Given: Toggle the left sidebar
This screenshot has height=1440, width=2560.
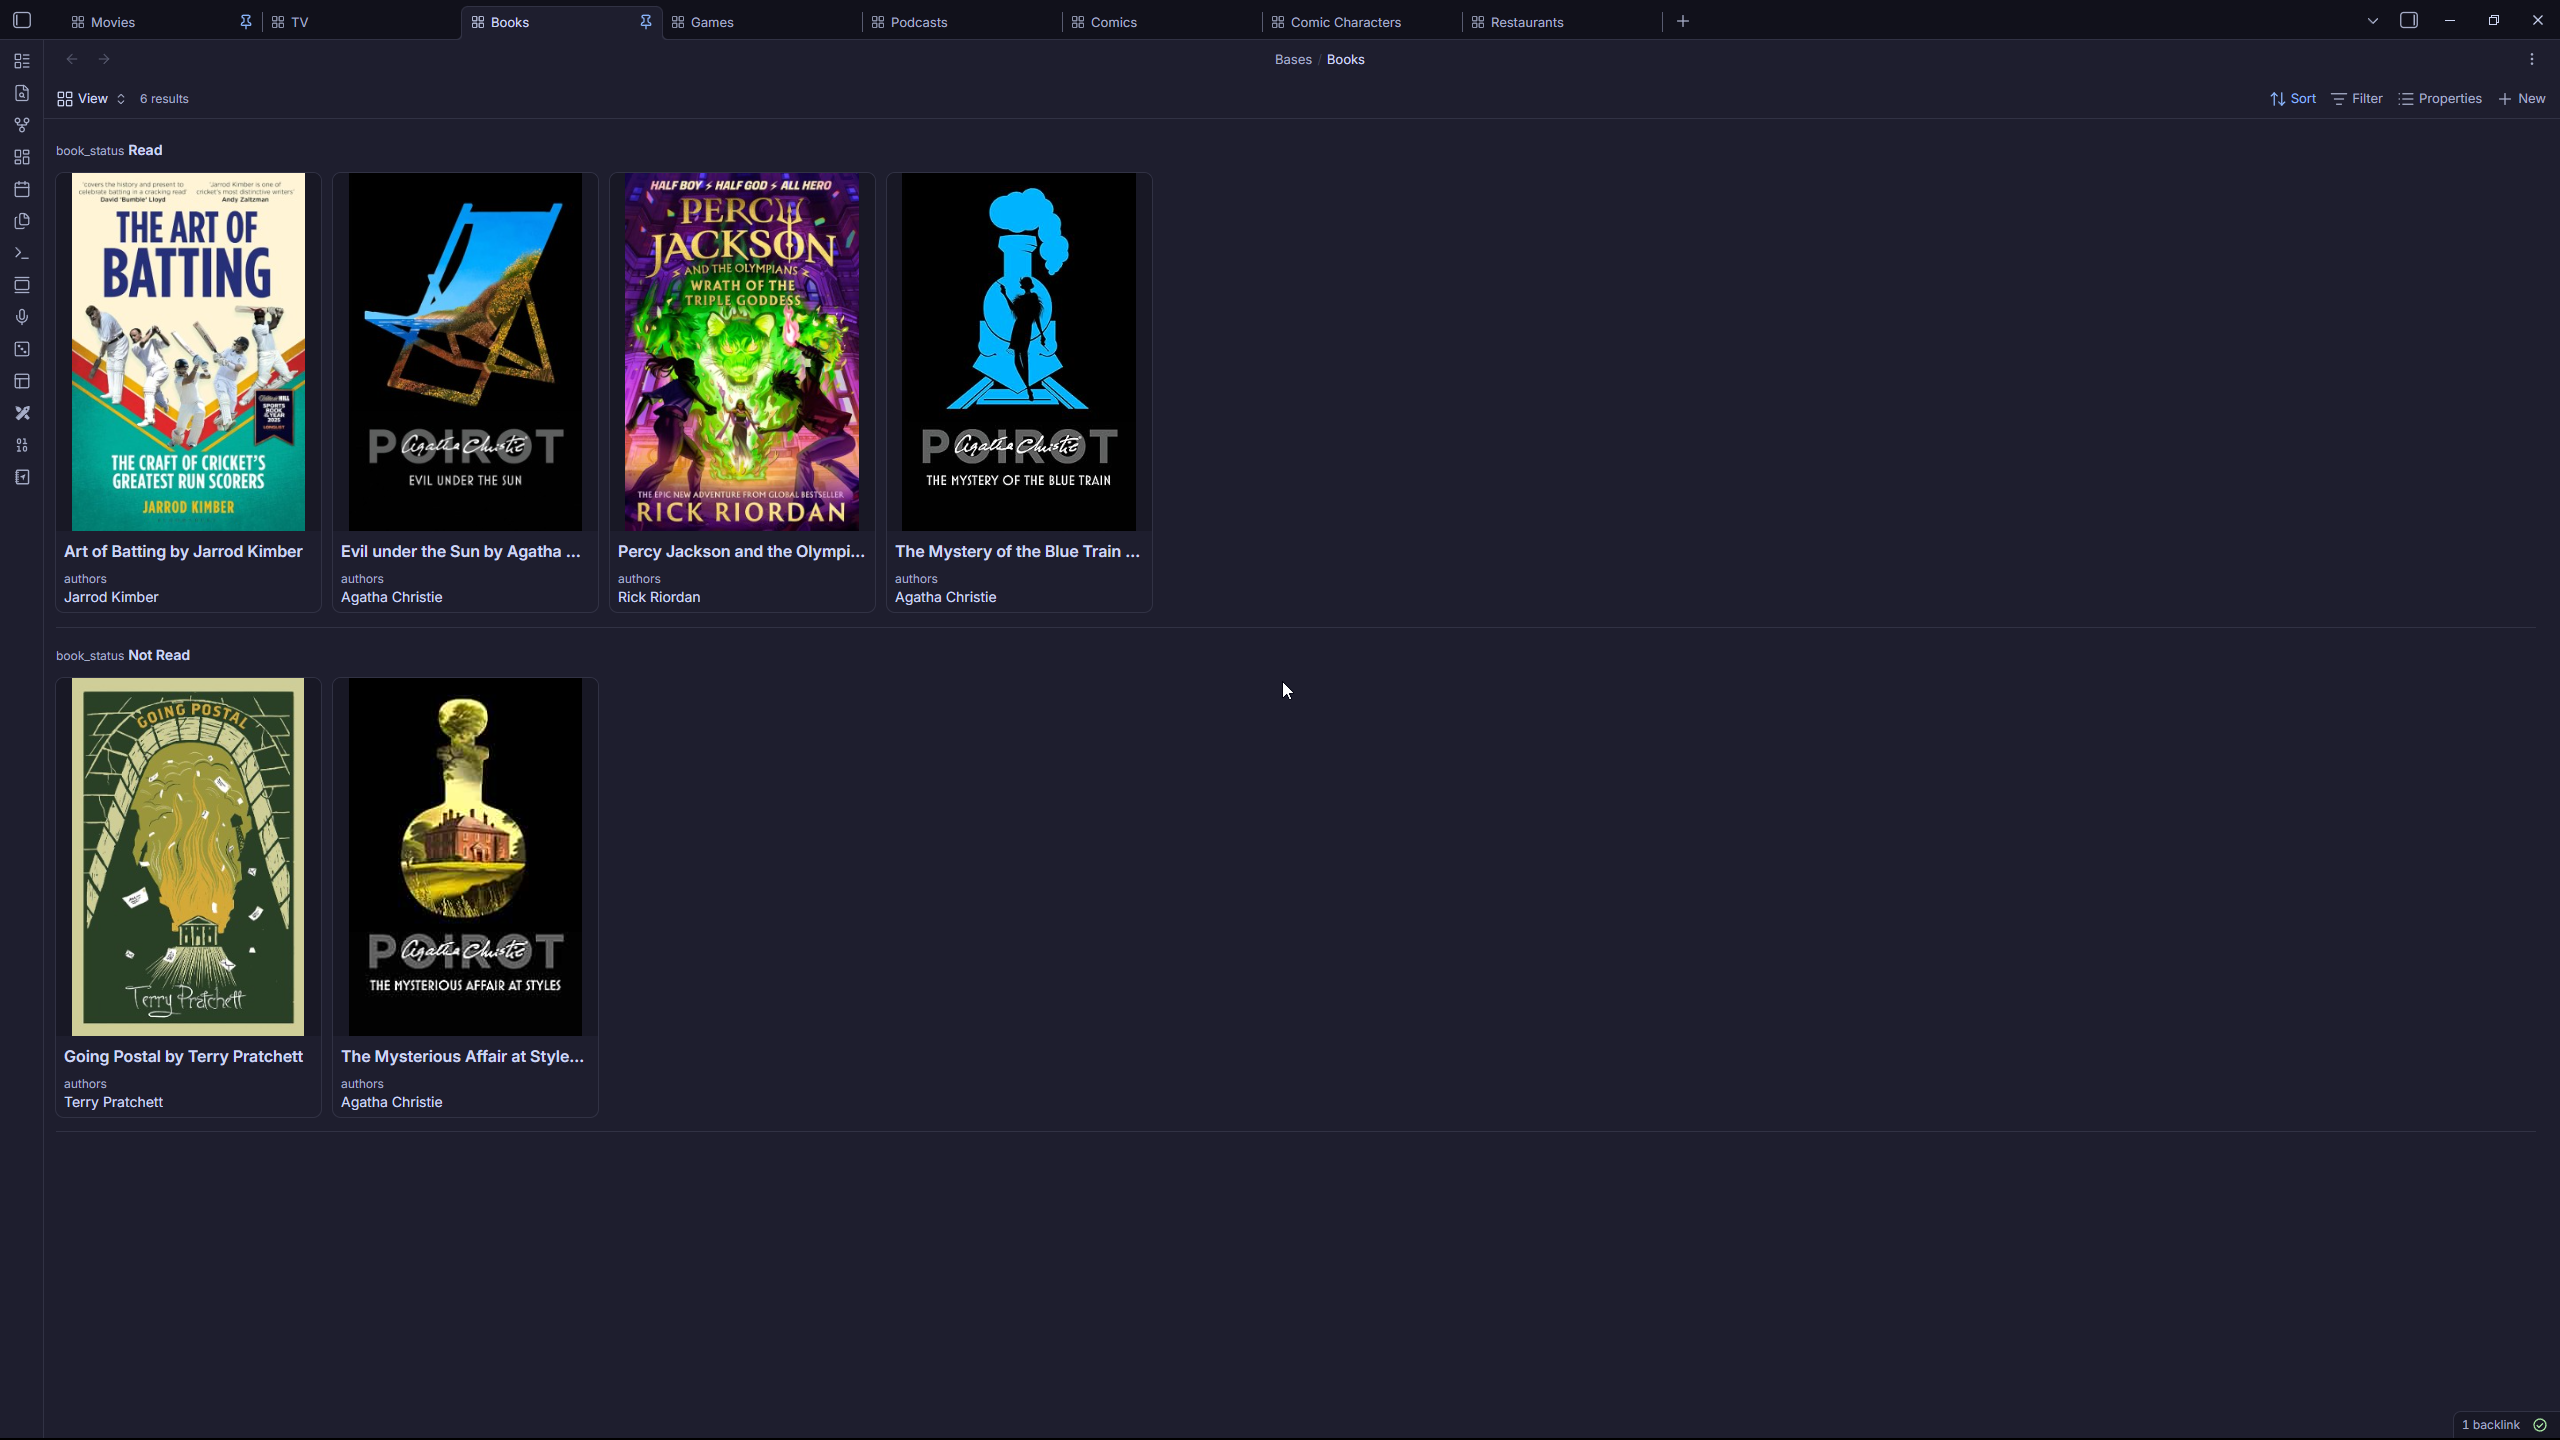Looking at the screenshot, I should click(x=22, y=21).
